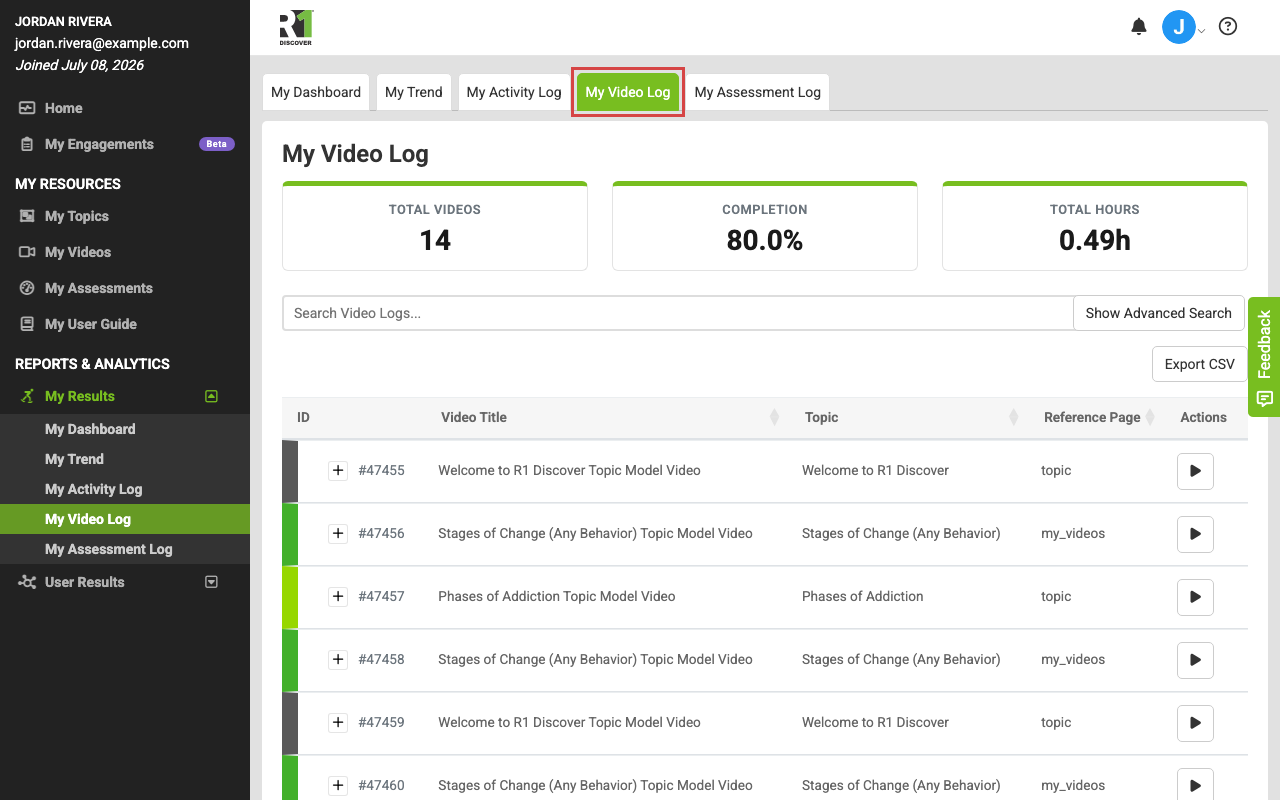Click the User Results network icon
The image size is (1280, 800).
(27, 582)
